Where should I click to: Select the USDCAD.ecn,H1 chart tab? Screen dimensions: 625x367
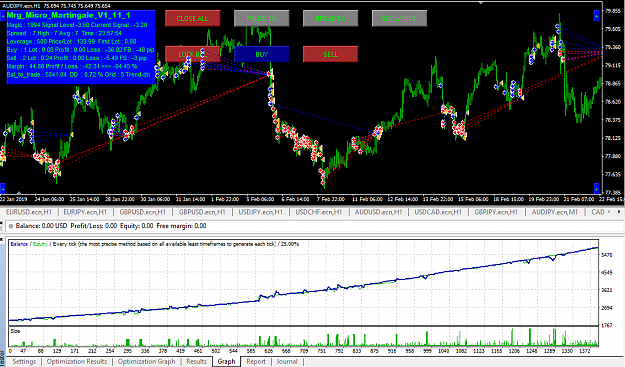tap(438, 212)
